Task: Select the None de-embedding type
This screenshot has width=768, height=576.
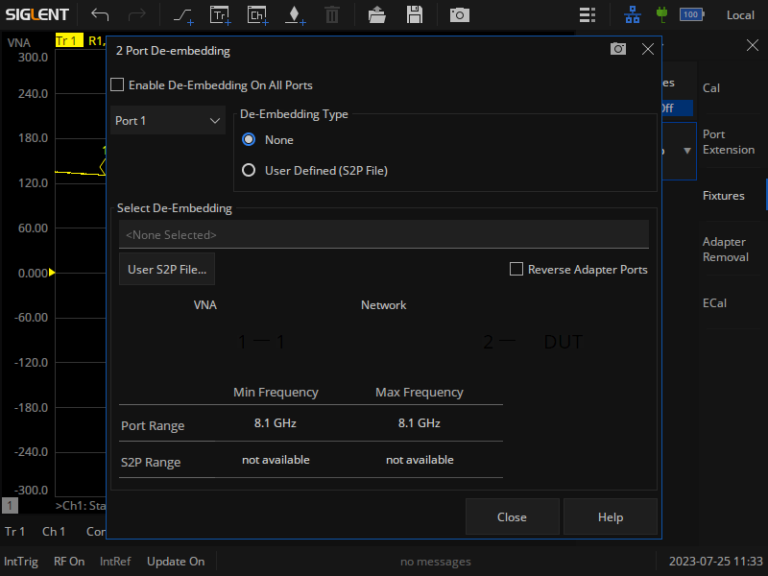Action: pos(249,140)
